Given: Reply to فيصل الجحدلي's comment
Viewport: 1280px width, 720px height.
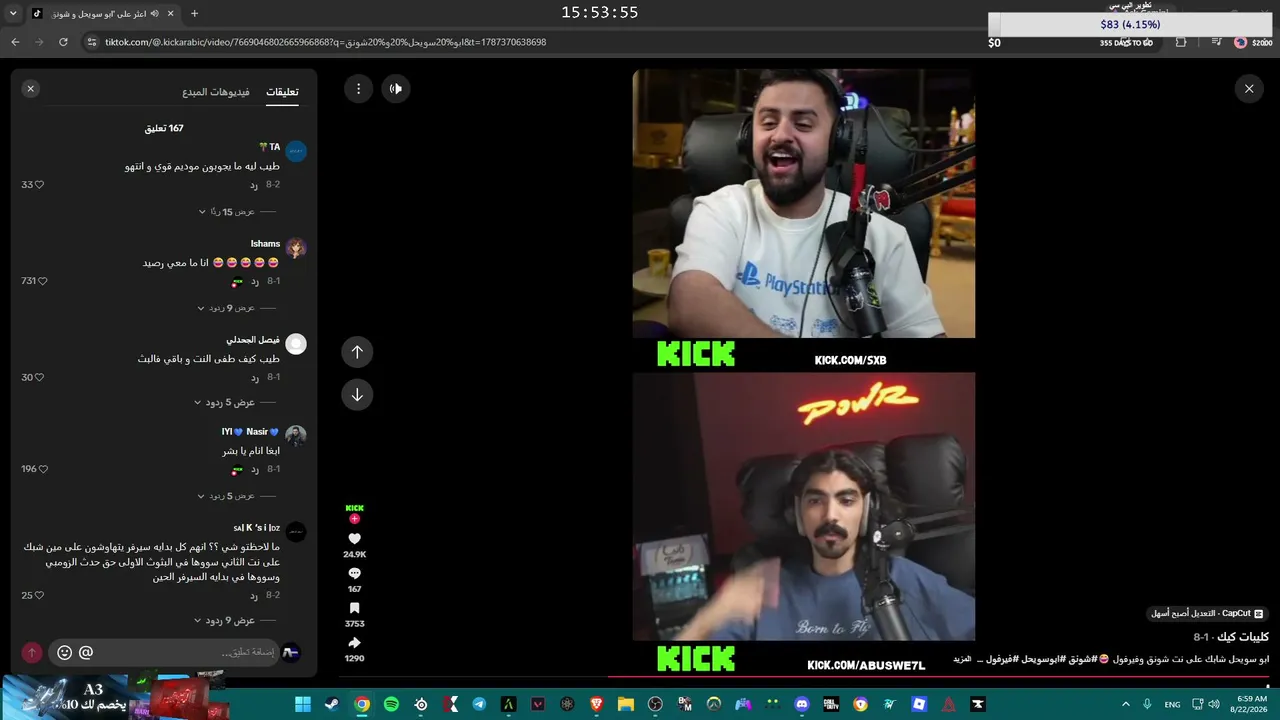Looking at the screenshot, I should coord(254,377).
